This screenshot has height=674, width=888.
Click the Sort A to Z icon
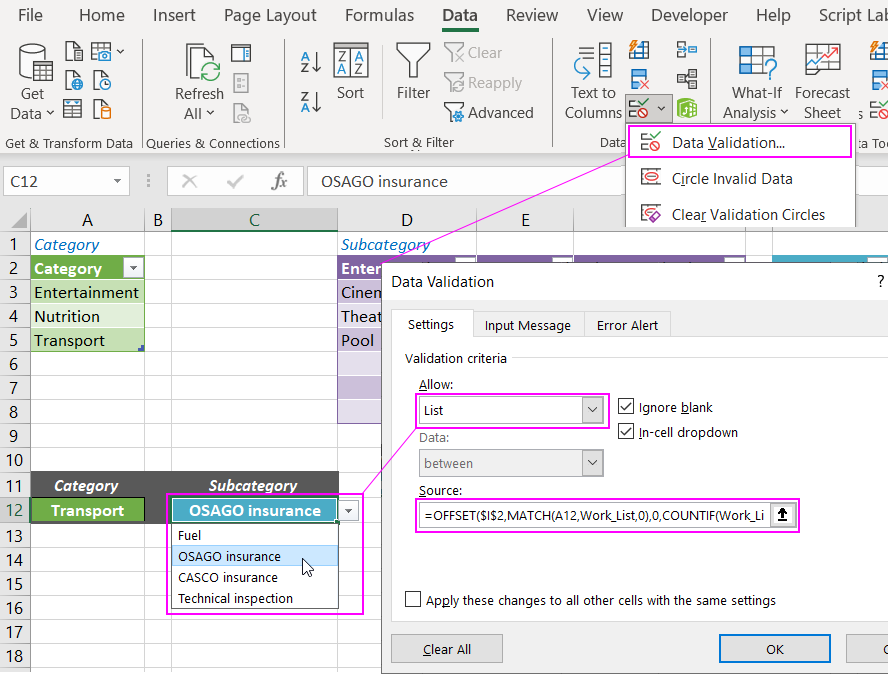click(311, 62)
